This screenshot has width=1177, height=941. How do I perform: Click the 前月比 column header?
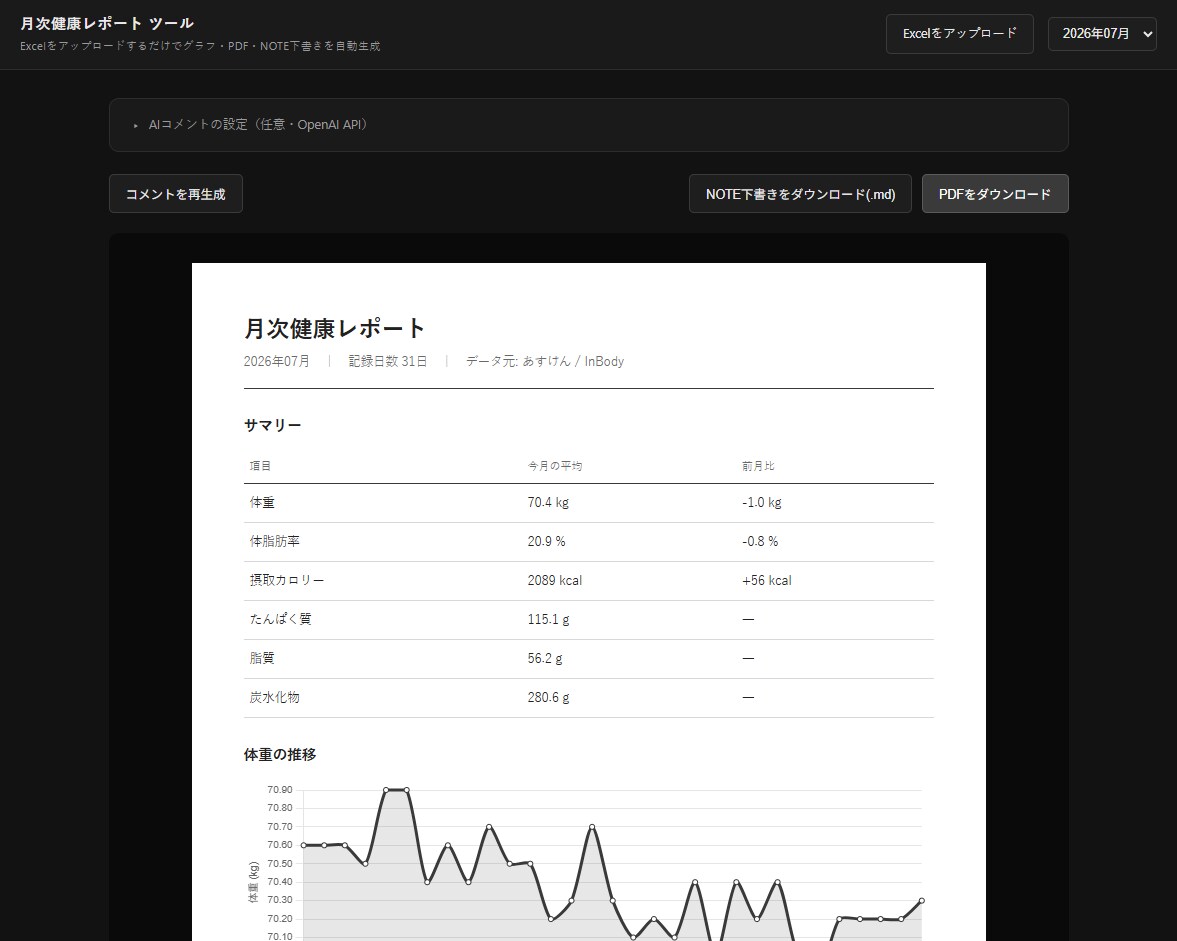tap(758, 466)
